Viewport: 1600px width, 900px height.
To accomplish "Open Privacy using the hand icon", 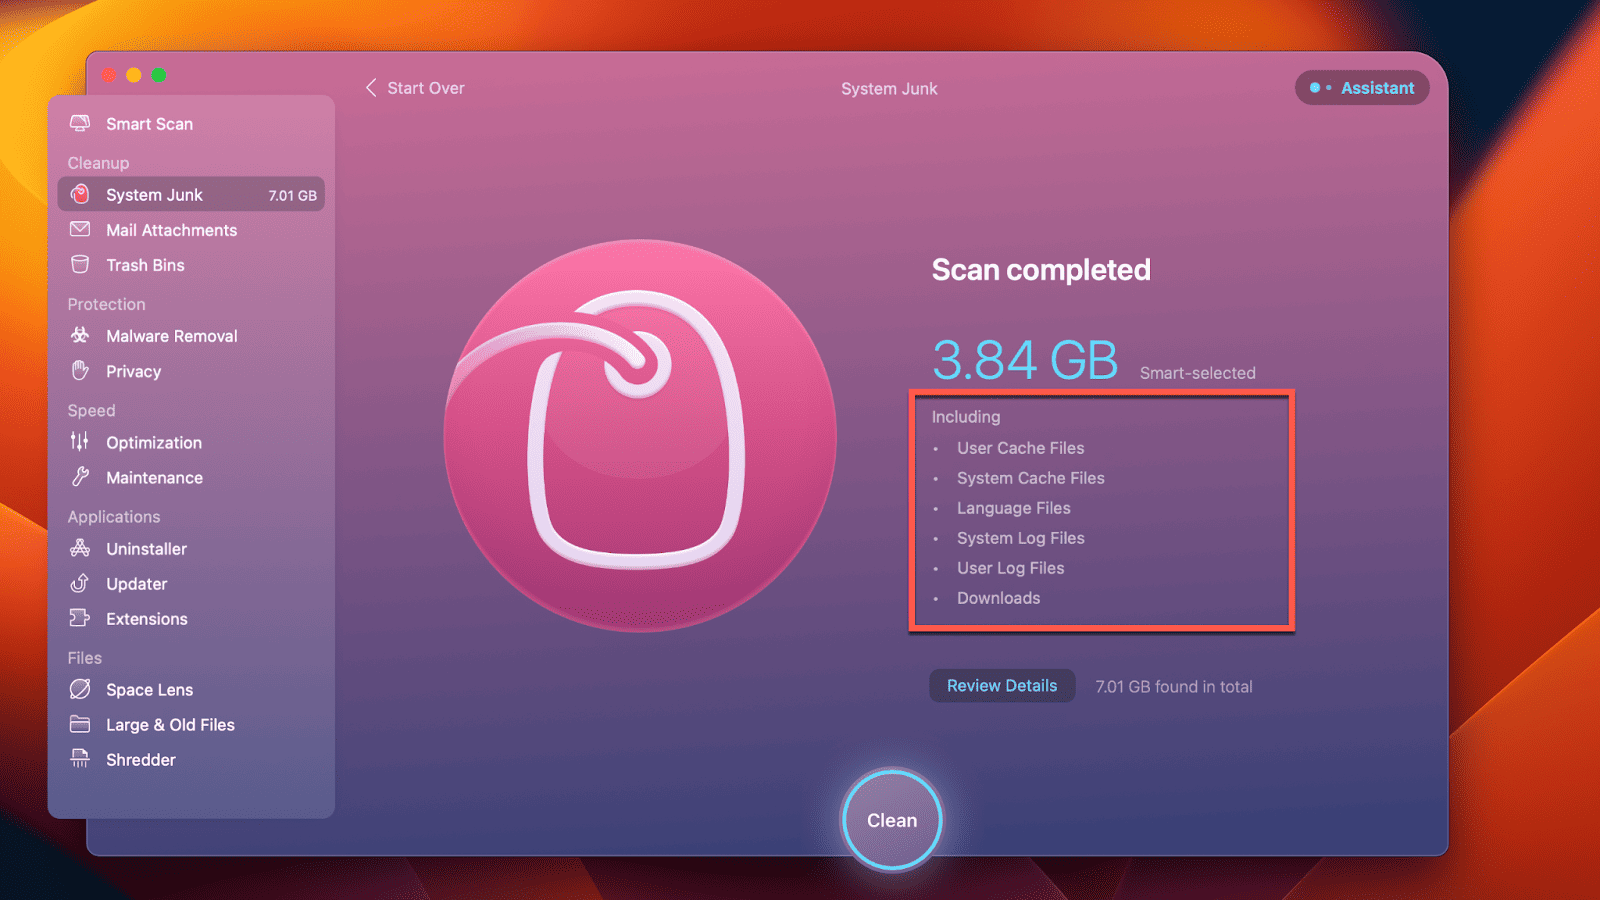I will [x=80, y=371].
